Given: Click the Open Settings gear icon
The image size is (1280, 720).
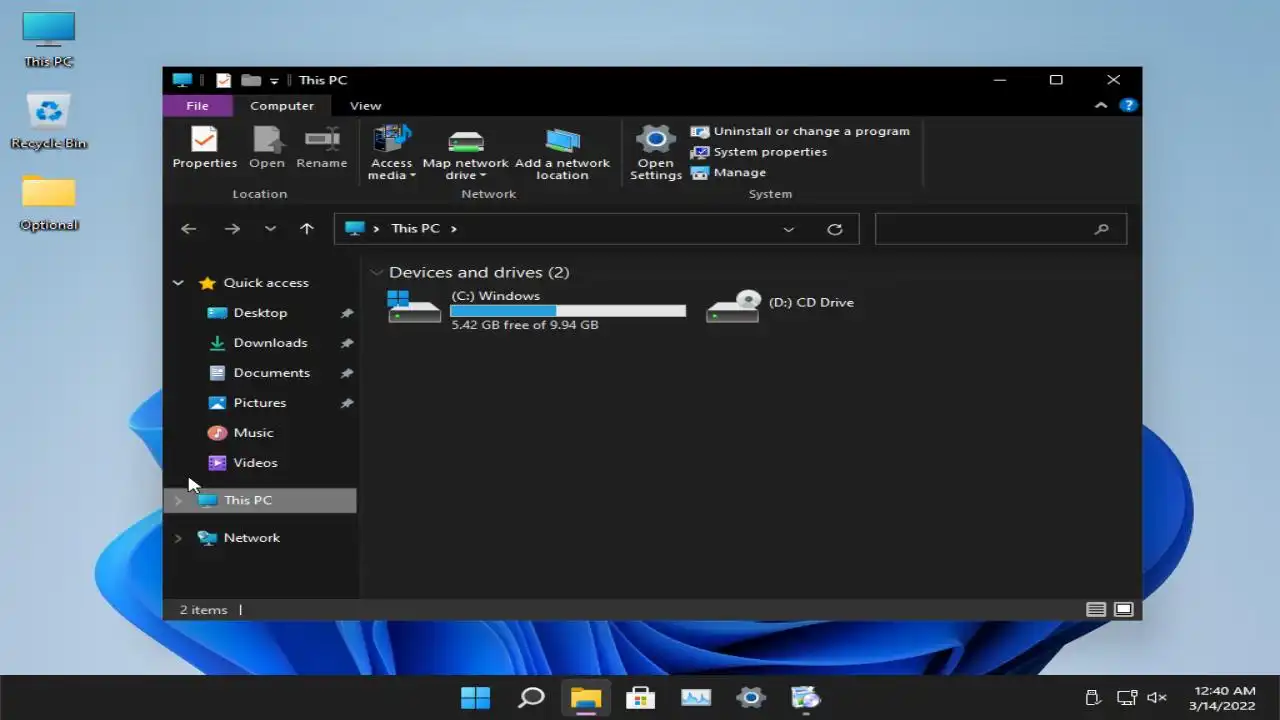Looking at the screenshot, I should click(656, 138).
